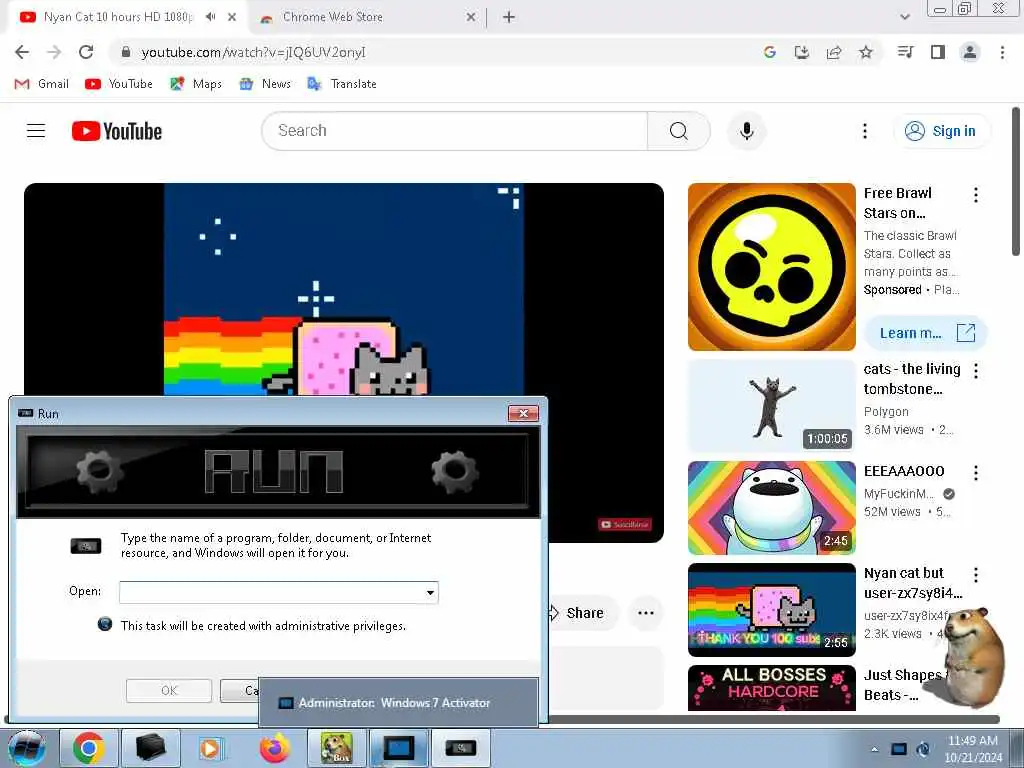Close the Chrome Web Store tab
Viewport: 1024px width, 768px height.
tap(471, 17)
